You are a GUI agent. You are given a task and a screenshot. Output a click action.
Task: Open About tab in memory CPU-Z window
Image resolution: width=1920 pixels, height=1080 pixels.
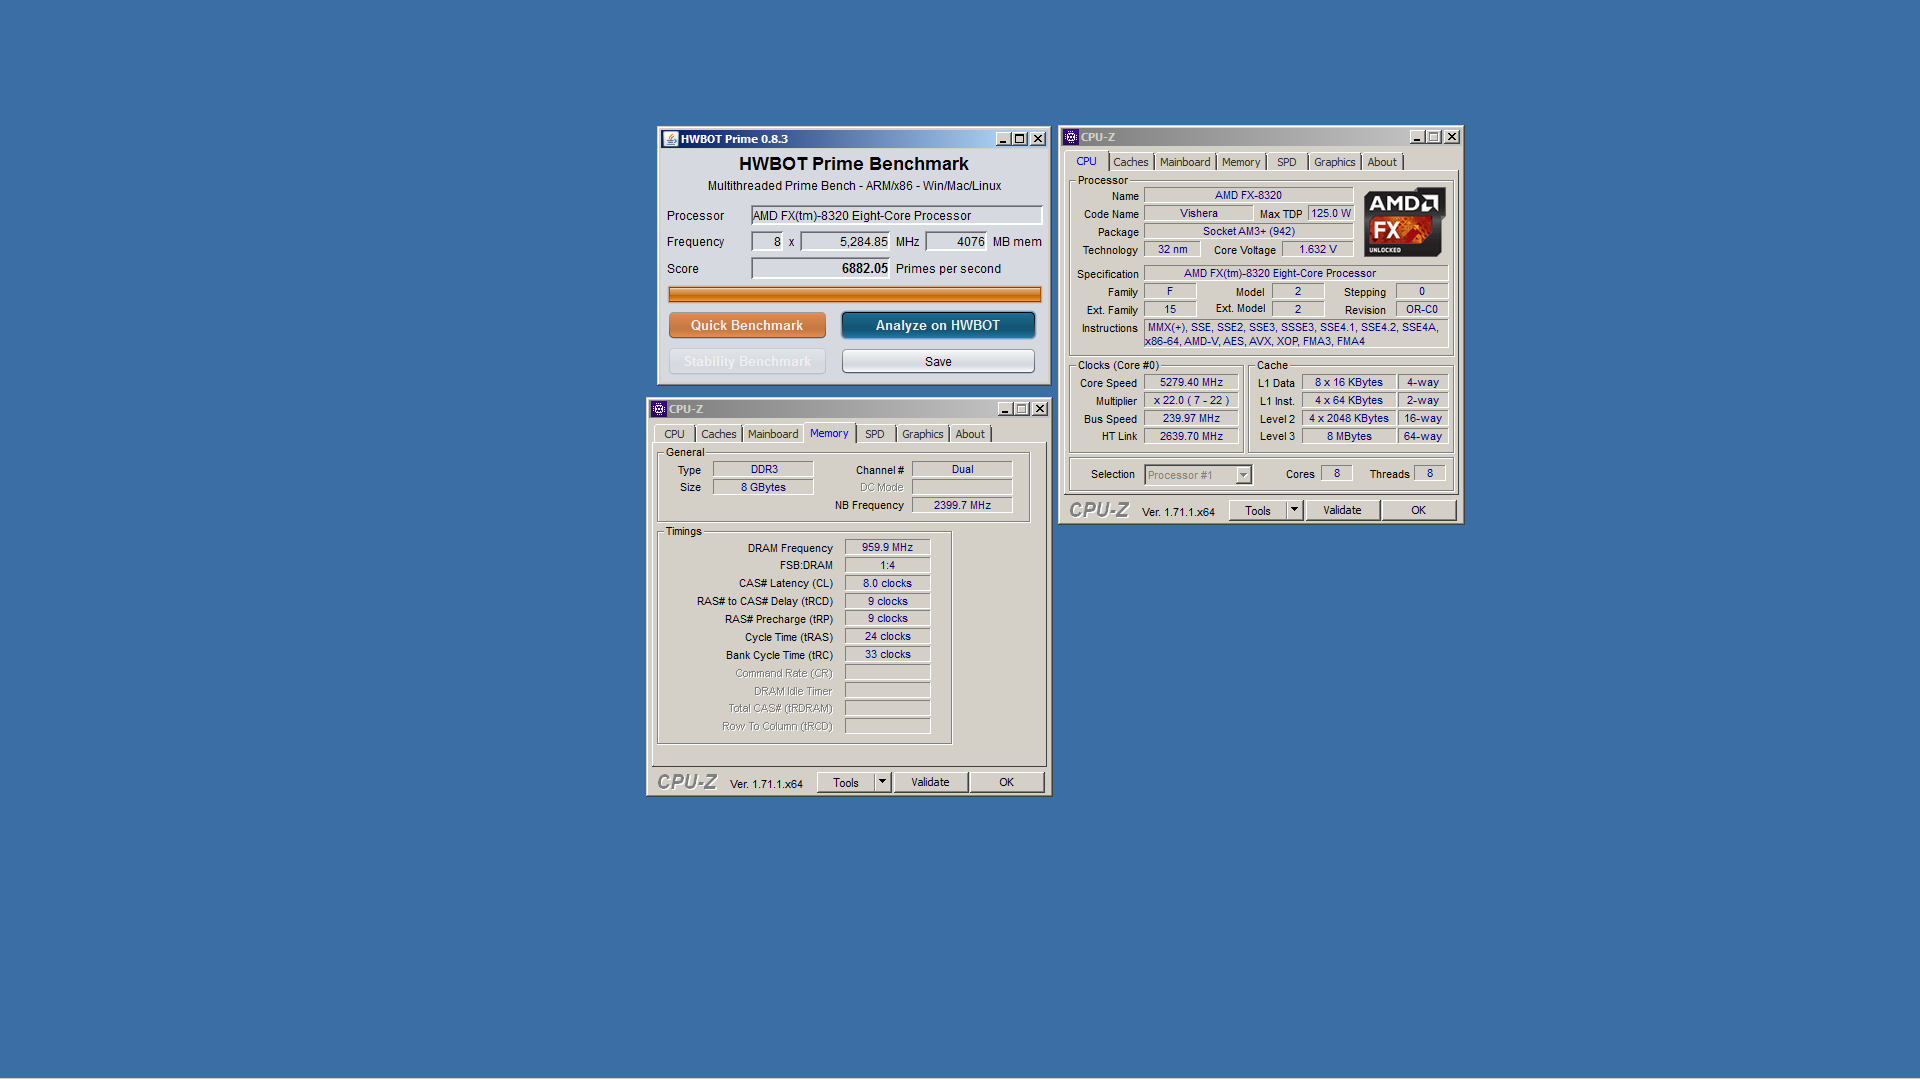pos(970,434)
